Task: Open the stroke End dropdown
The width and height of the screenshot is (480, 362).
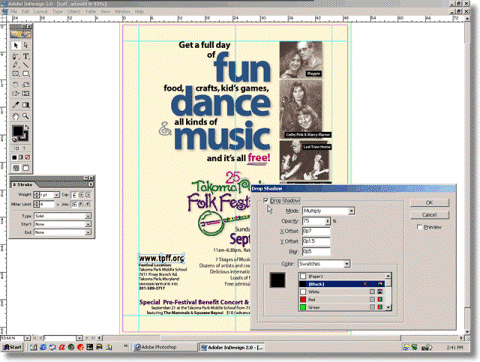Action: [88, 232]
